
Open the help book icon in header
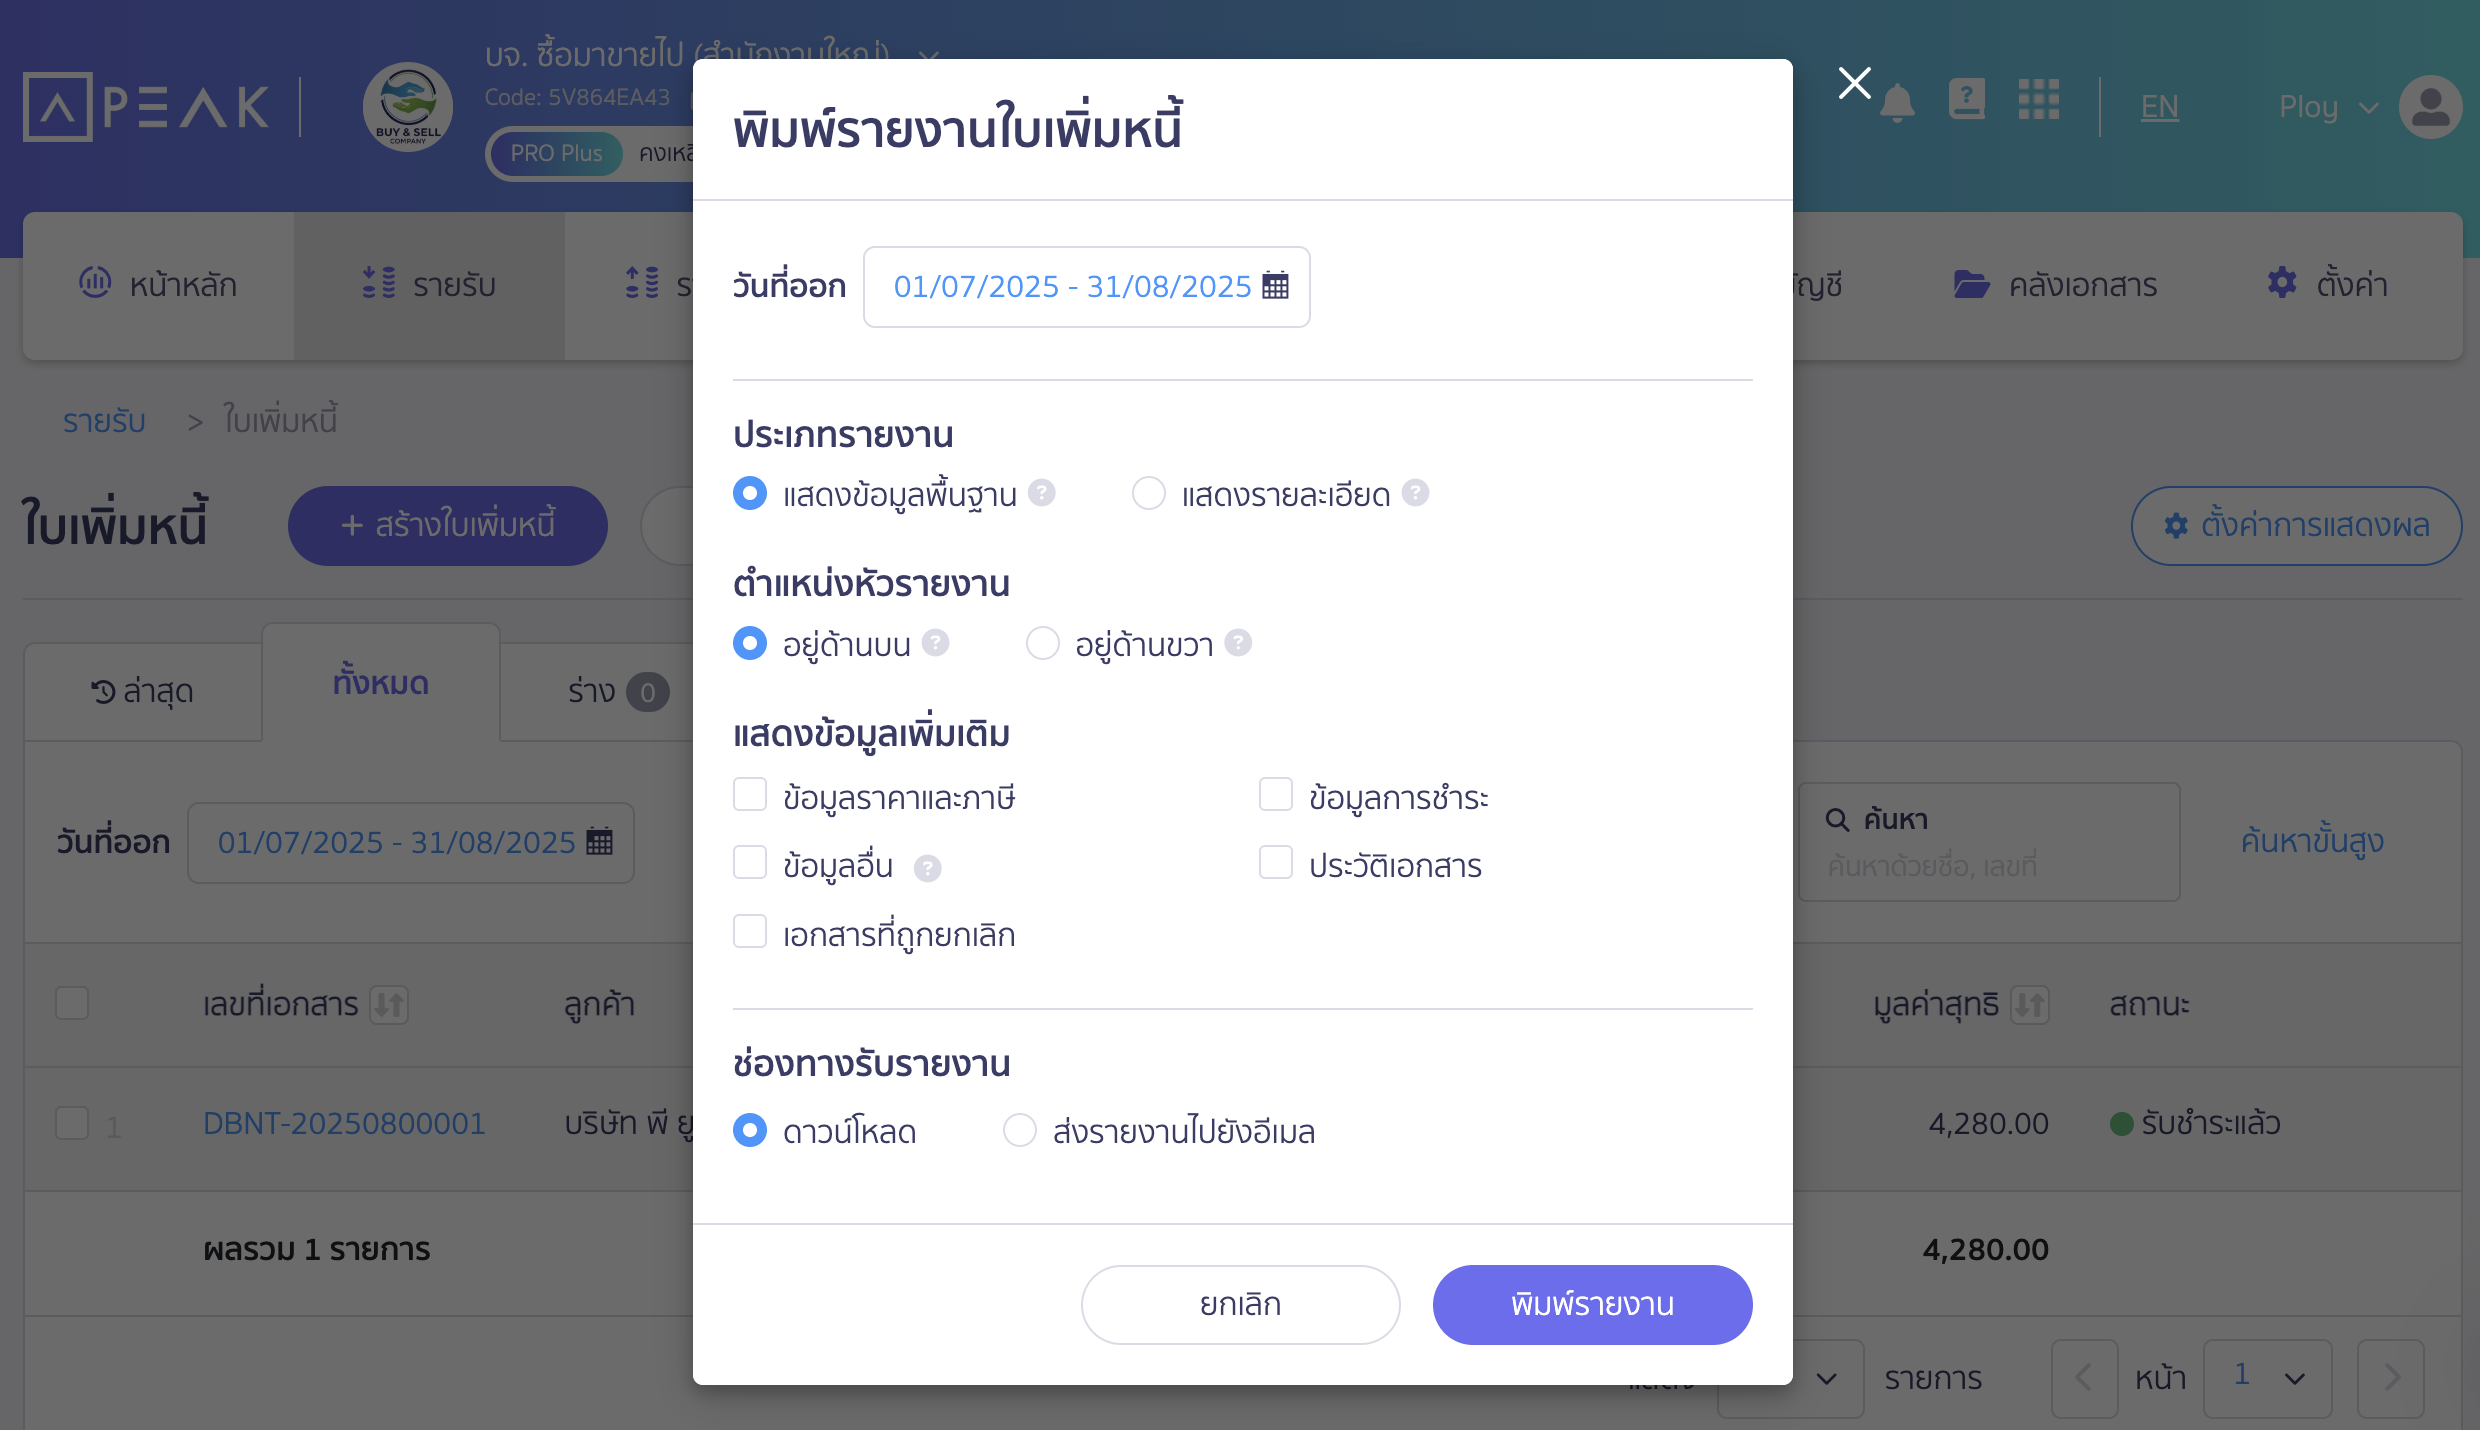pyautogui.click(x=1967, y=100)
